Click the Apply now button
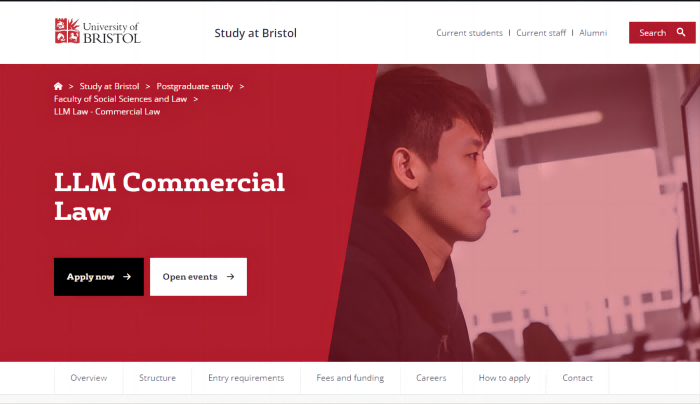This screenshot has height=404, width=700. click(99, 277)
